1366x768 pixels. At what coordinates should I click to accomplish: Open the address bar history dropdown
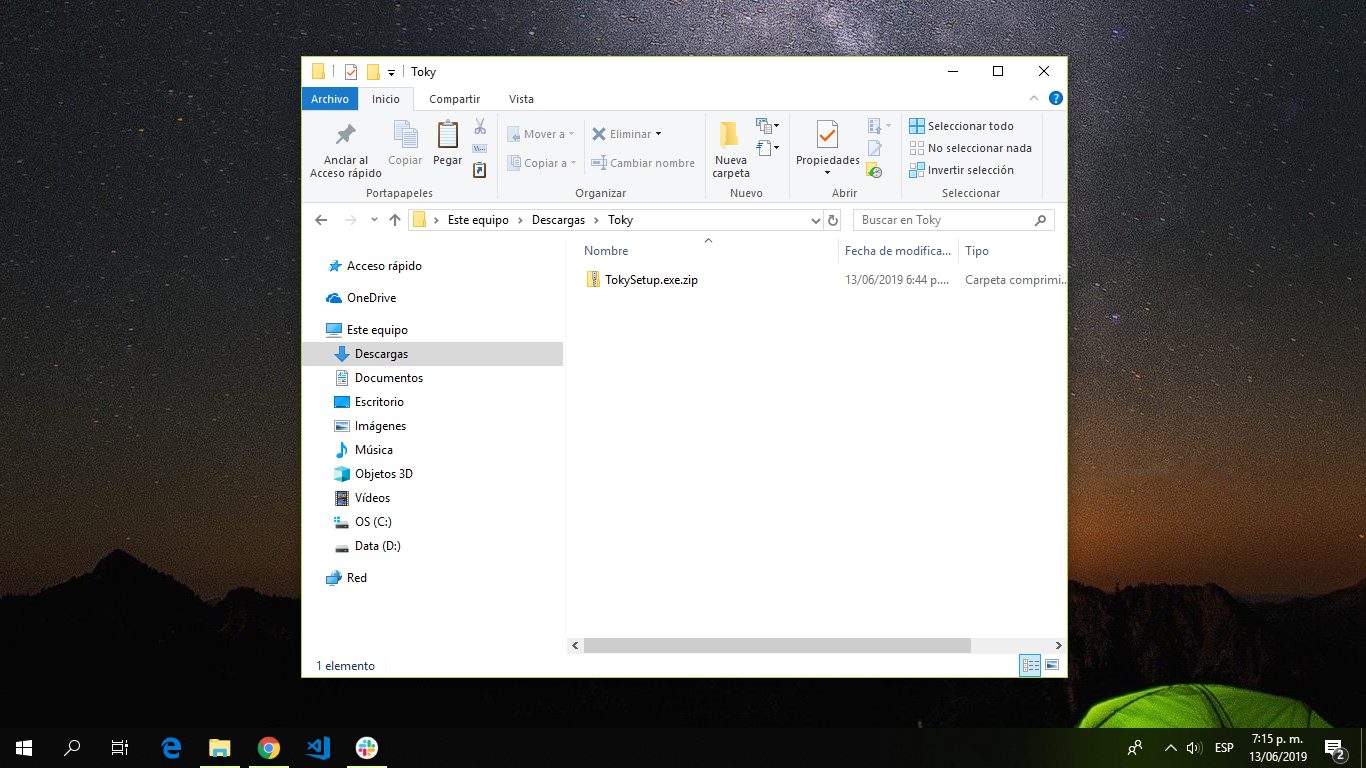point(816,220)
